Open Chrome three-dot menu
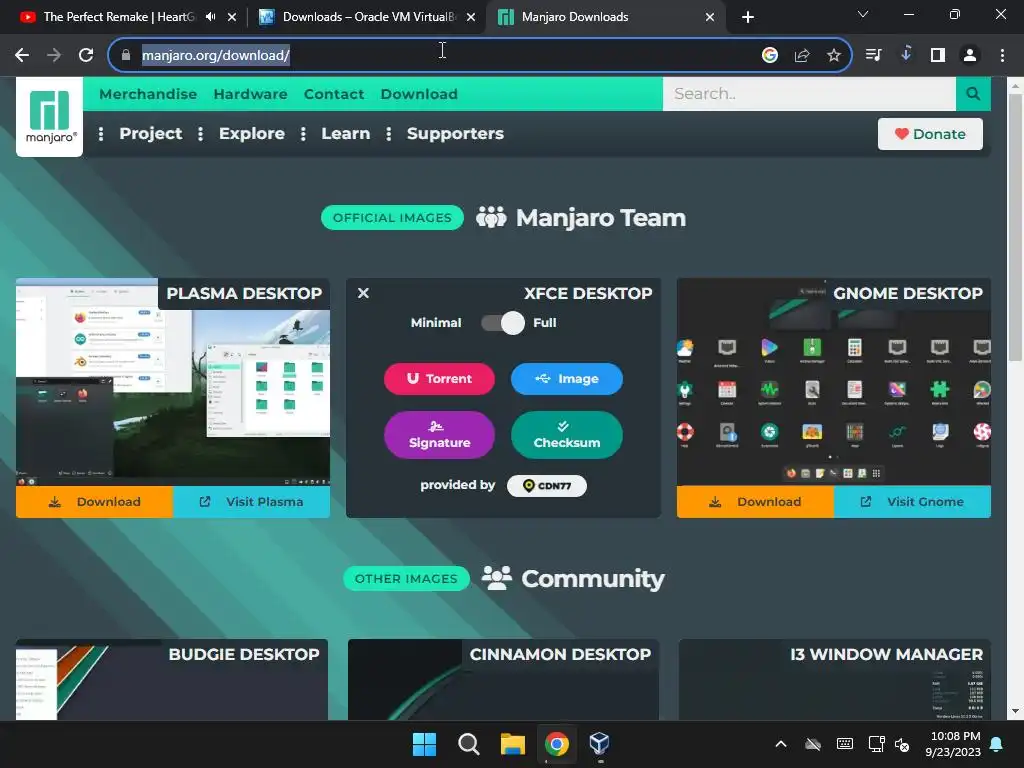 (1002, 55)
